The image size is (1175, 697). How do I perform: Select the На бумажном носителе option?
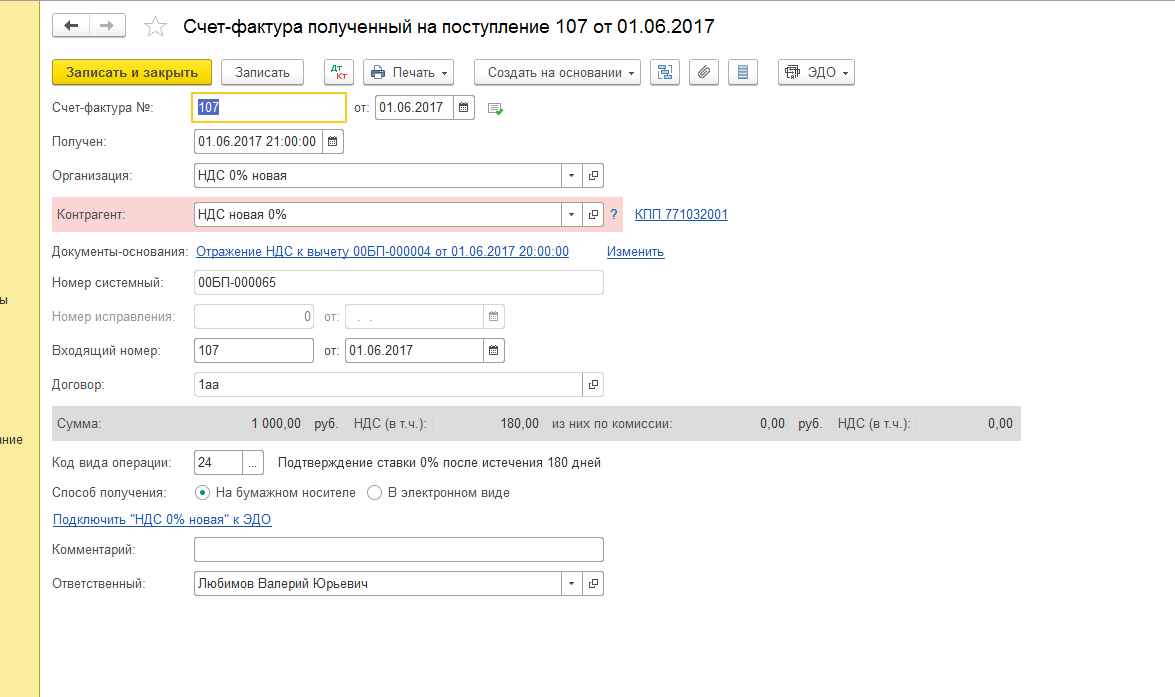coord(203,493)
